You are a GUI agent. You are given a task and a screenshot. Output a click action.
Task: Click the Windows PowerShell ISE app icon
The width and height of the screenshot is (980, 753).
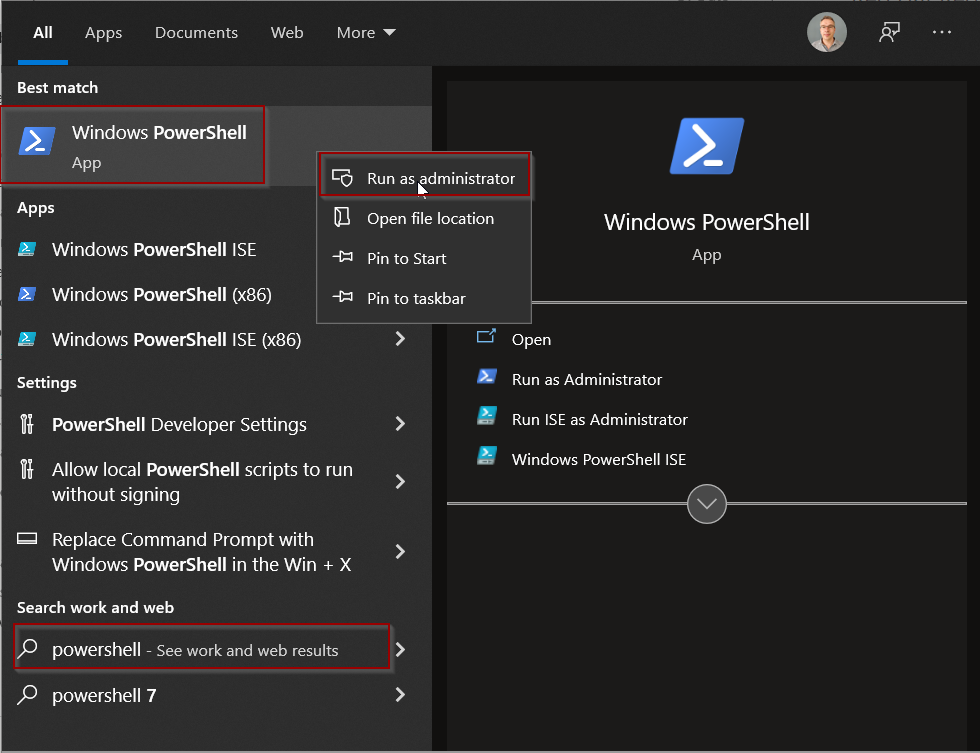26,249
